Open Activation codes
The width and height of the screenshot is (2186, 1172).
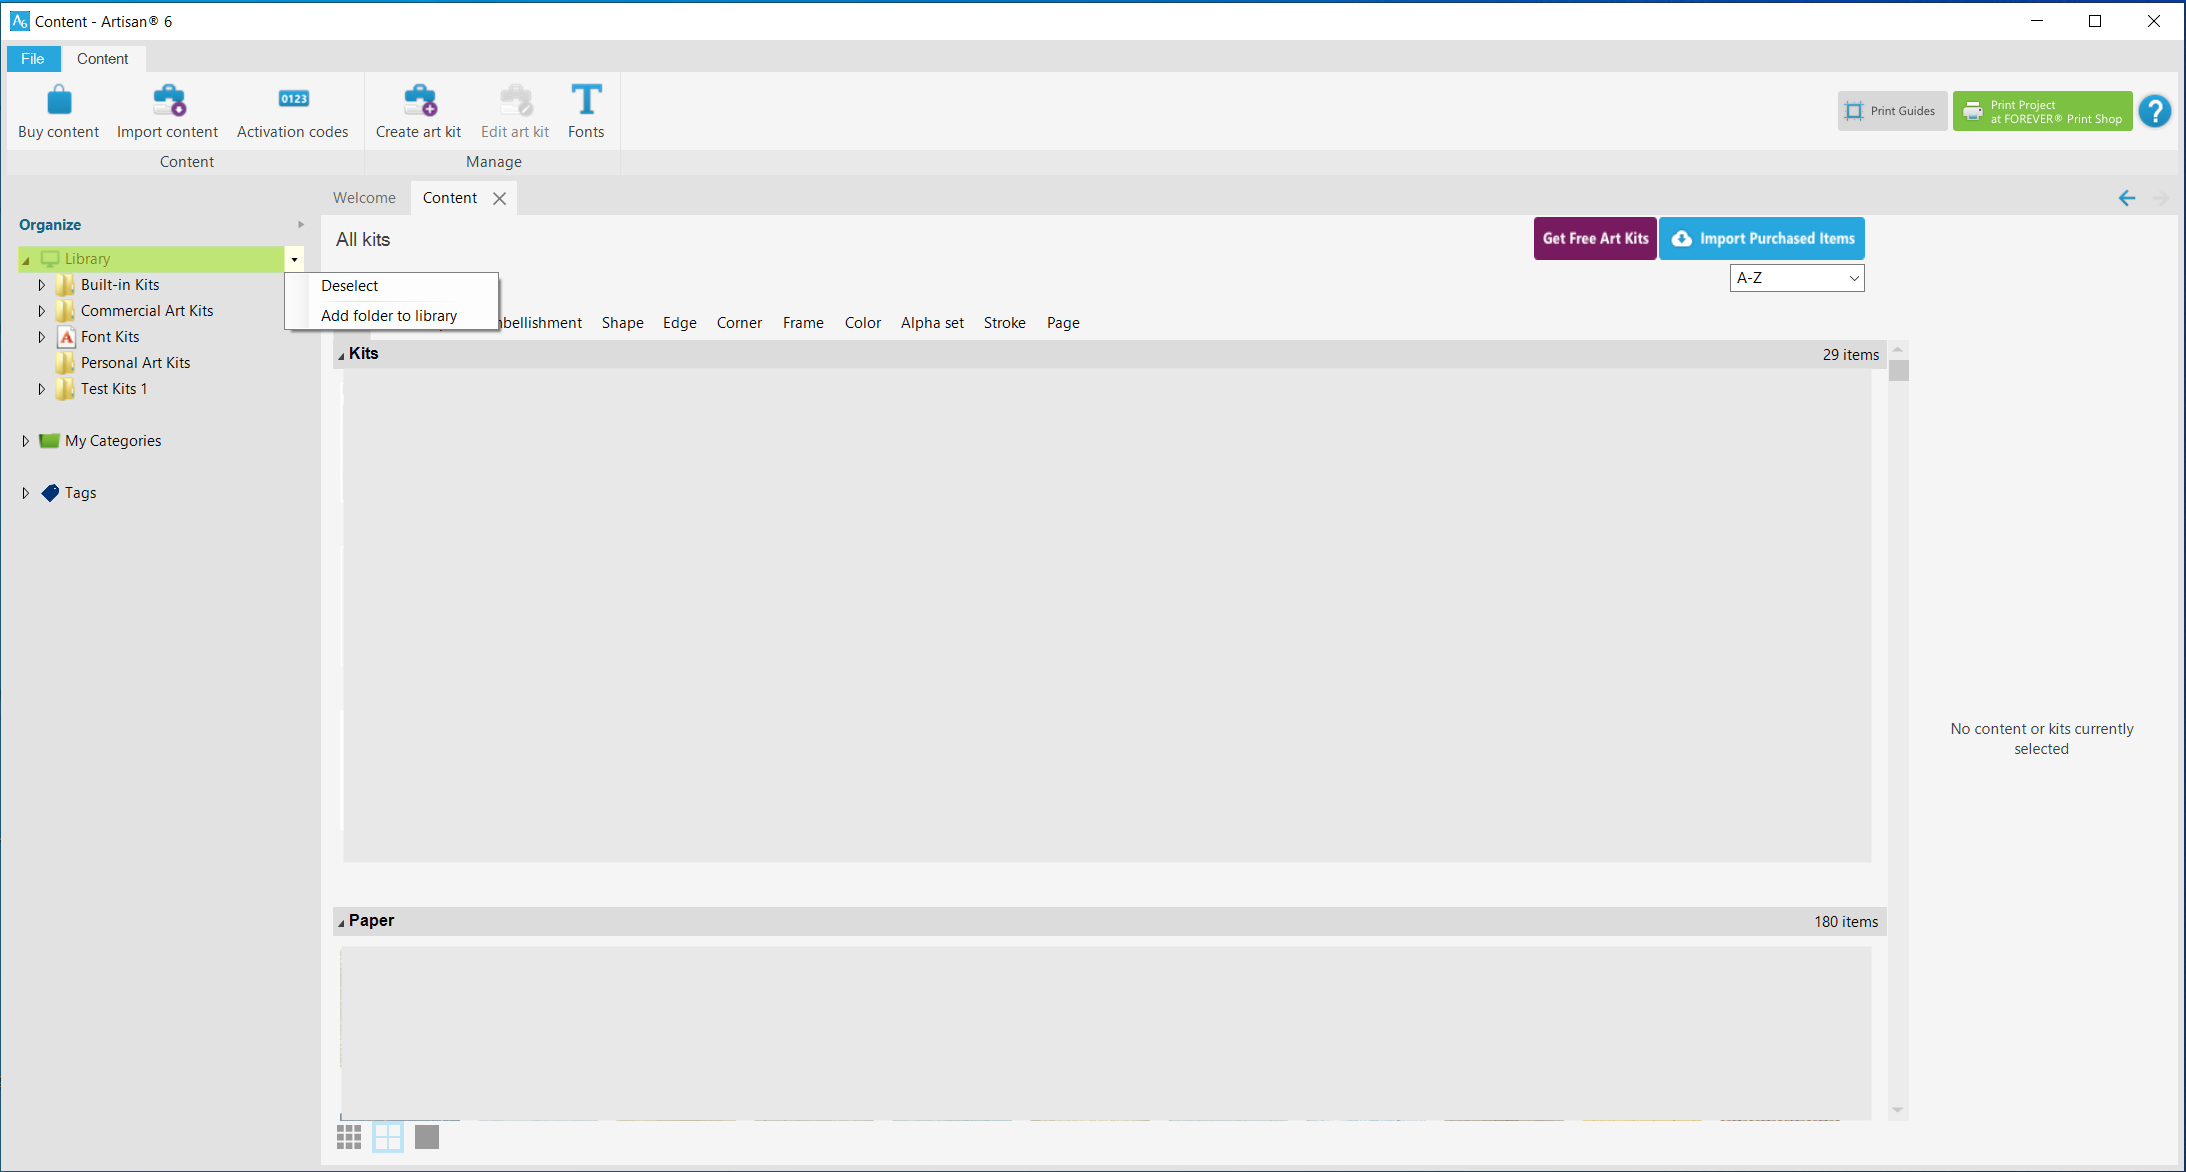pos(293,111)
